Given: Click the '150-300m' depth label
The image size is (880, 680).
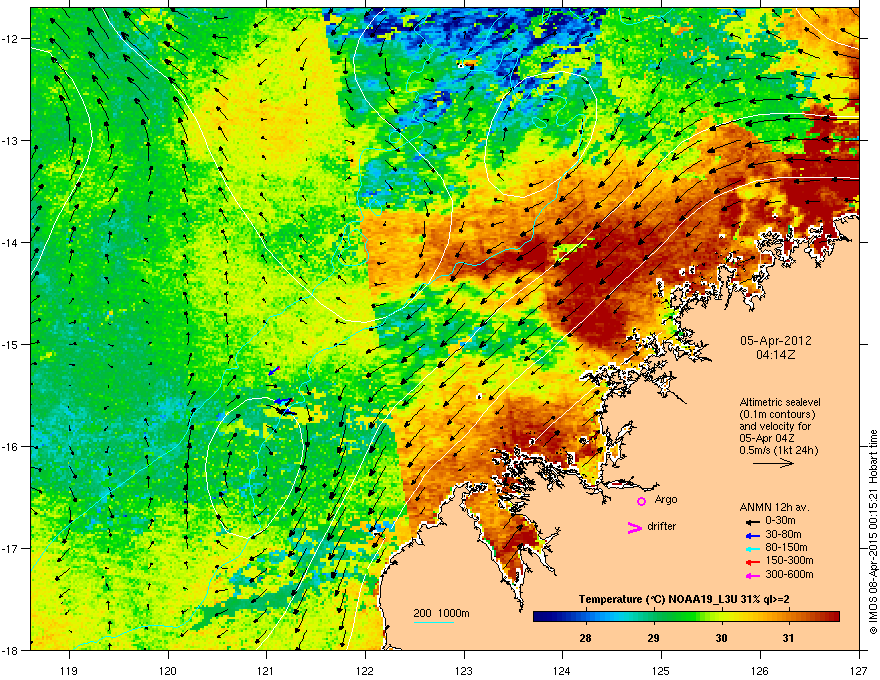Looking at the screenshot, I should [x=789, y=560].
